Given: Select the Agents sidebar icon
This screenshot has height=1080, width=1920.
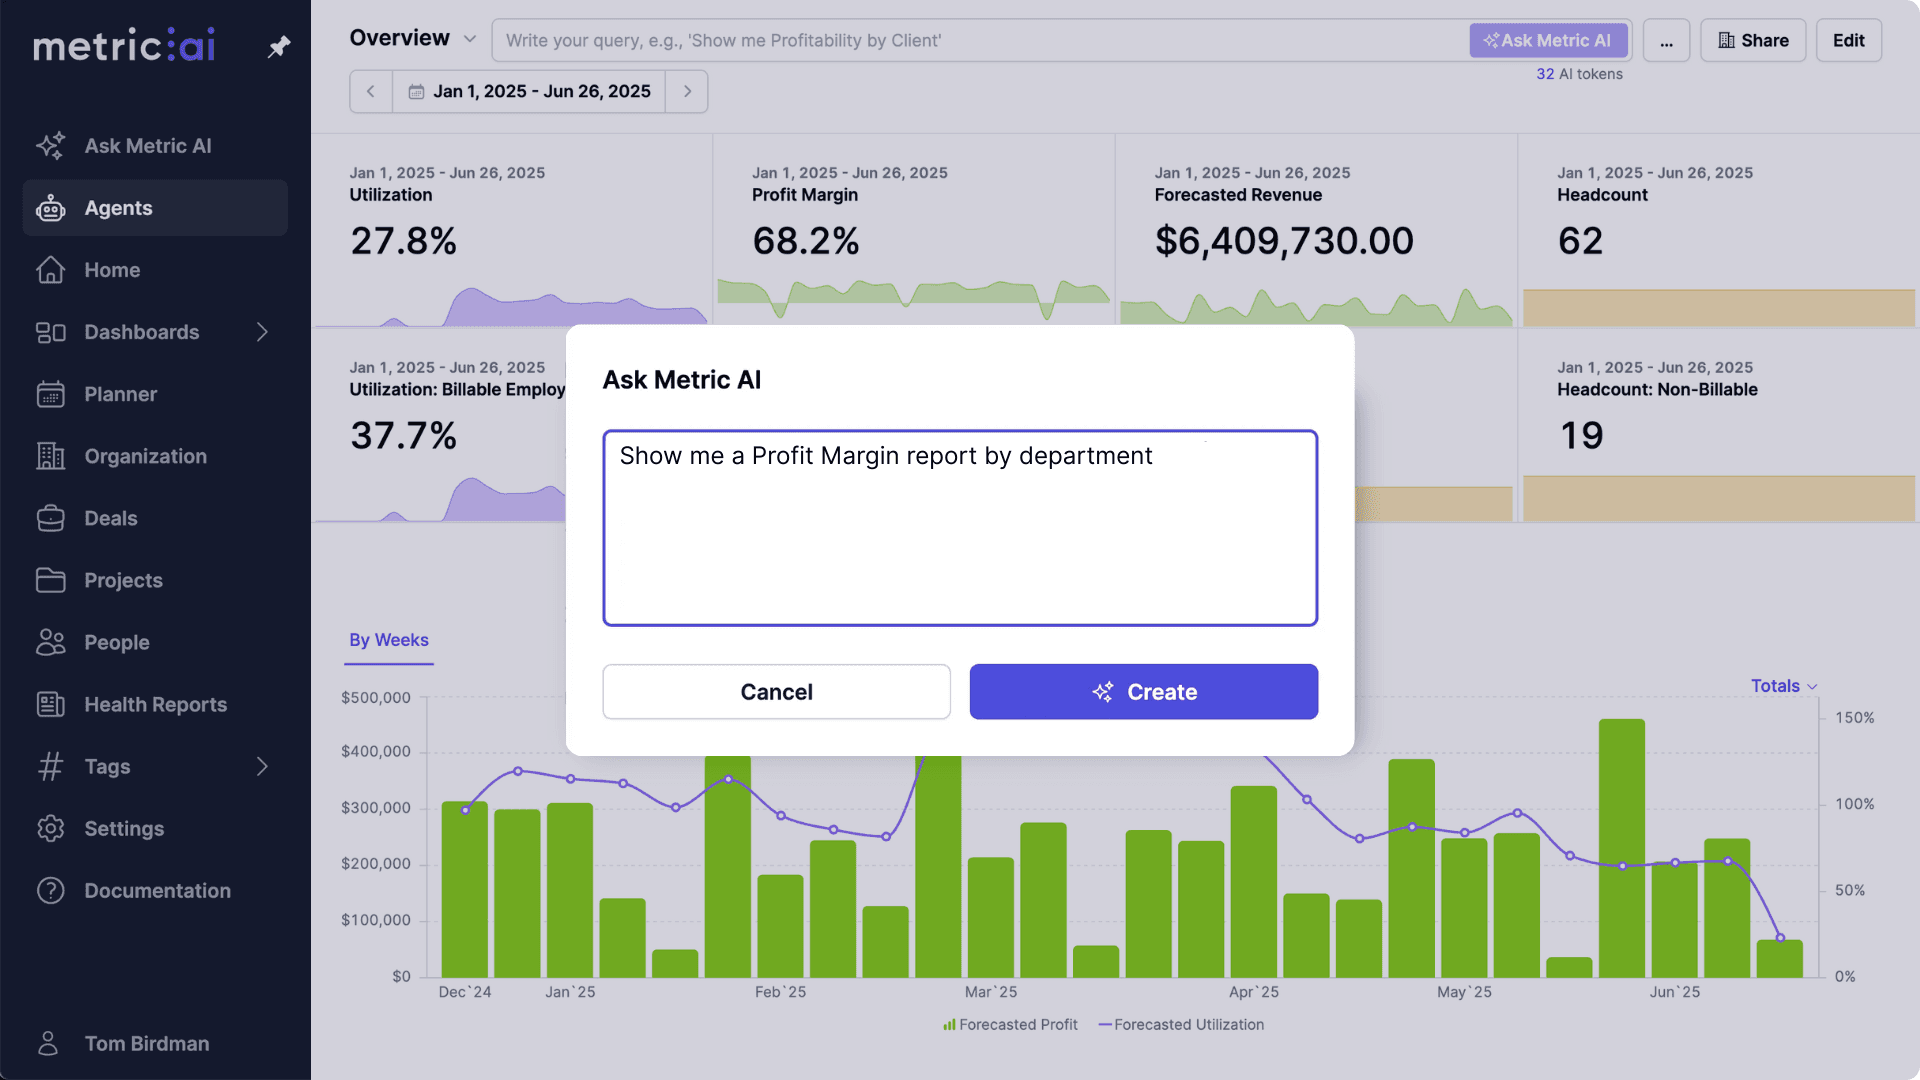Looking at the screenshot, I should coord(50,208).
